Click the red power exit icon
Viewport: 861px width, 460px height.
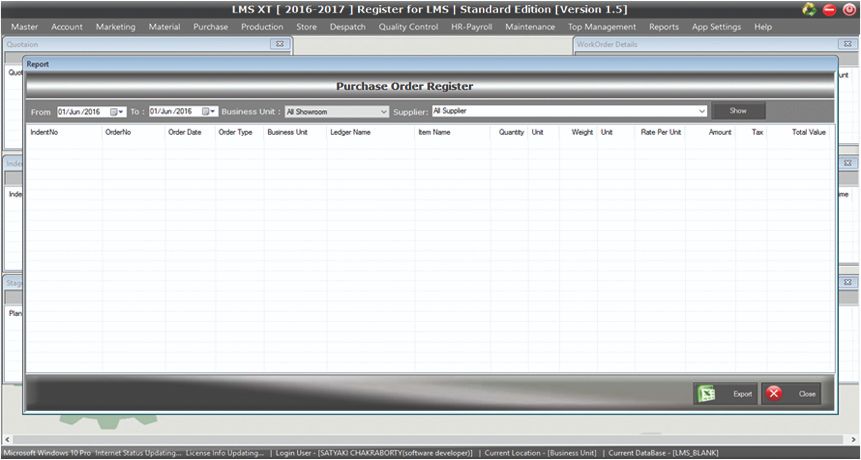pyautogui.click(x=849, y=9)
